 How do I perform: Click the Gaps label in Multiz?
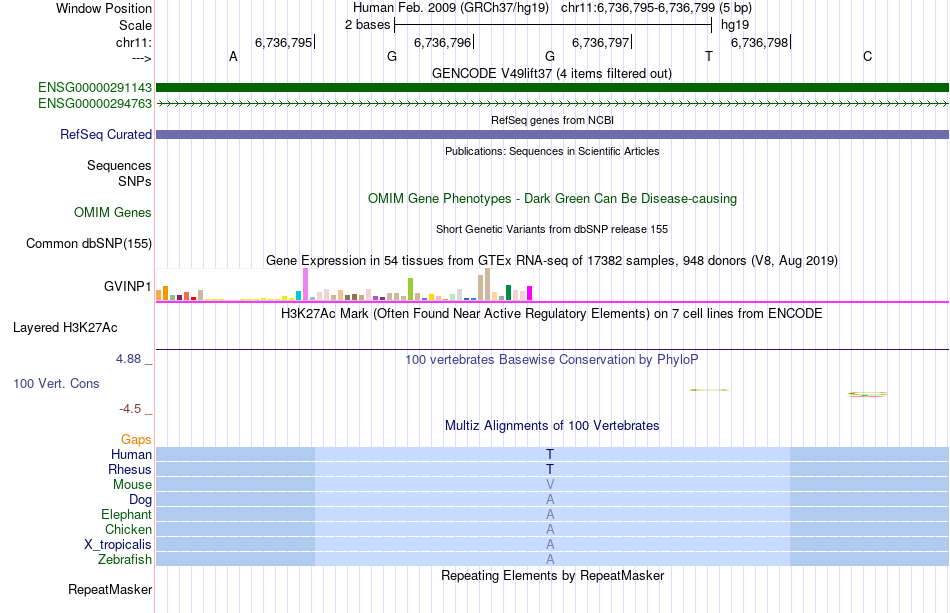pyautogui.click(x=136, y=440)
